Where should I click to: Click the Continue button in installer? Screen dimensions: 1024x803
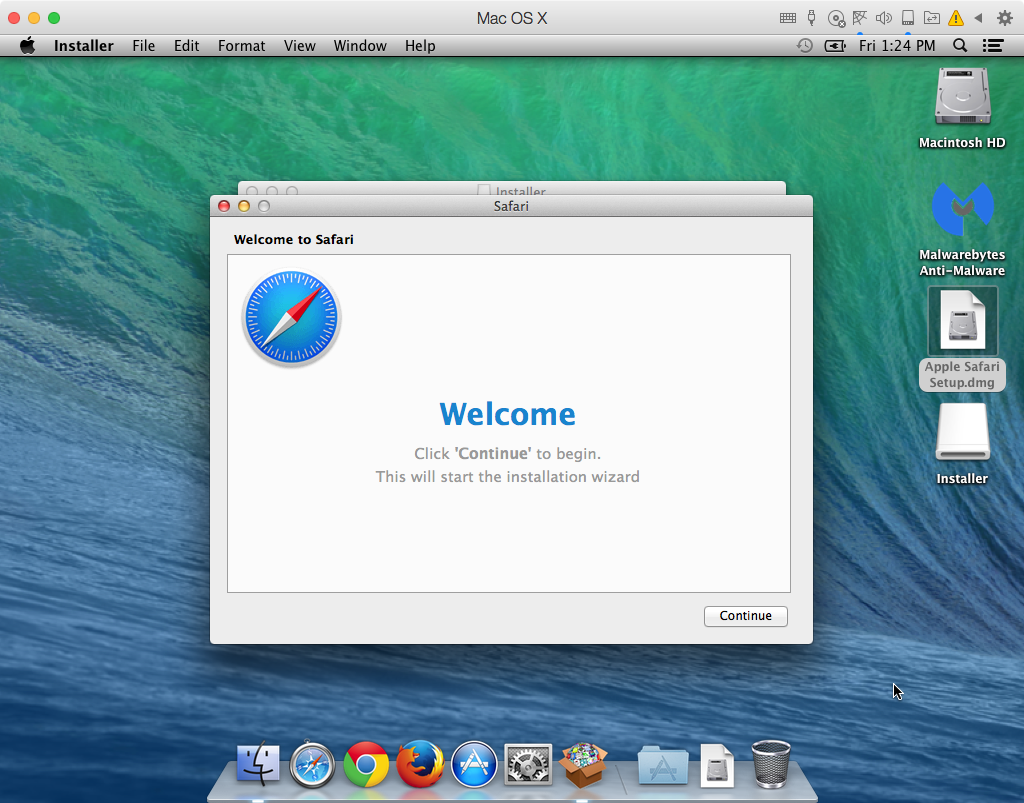coord(745,616)
